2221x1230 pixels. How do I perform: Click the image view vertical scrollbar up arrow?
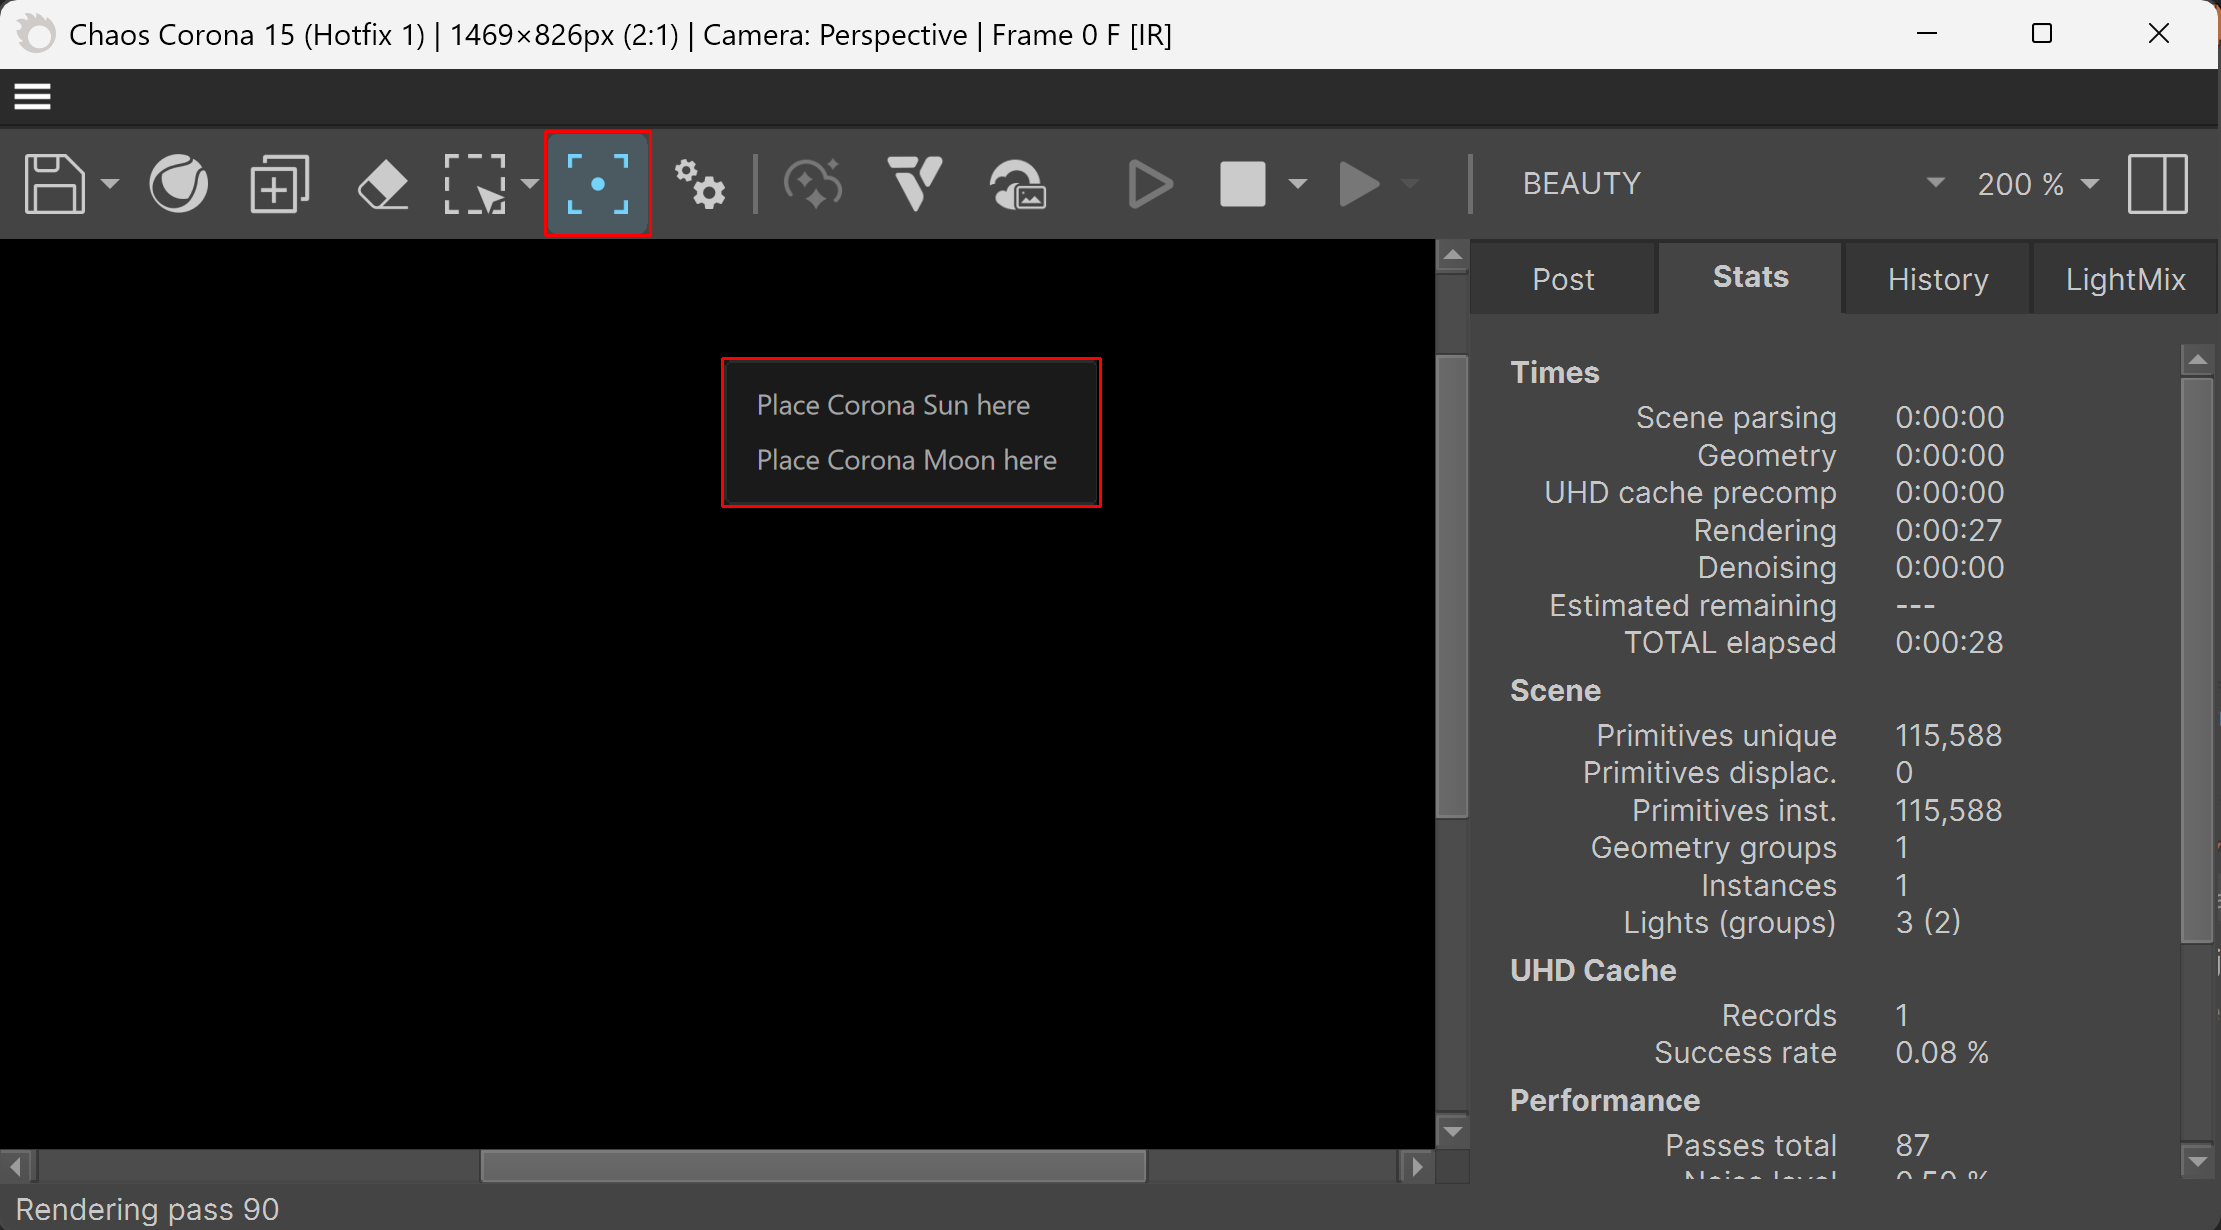click(x=1453, y=256)
